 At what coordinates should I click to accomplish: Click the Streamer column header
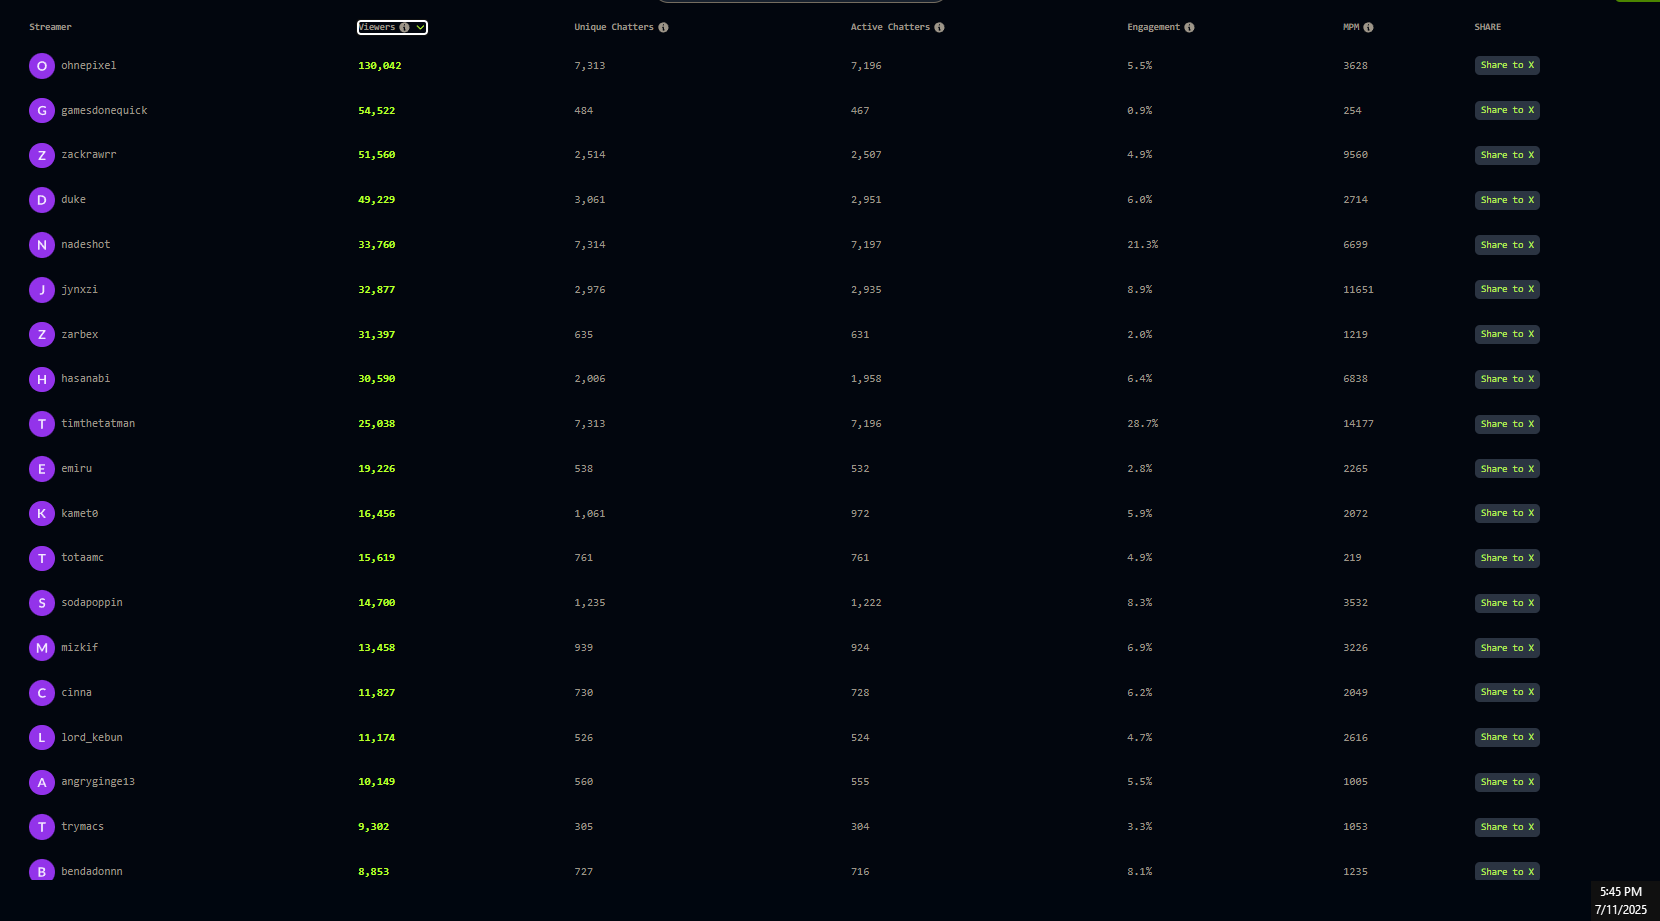[50, 27]
